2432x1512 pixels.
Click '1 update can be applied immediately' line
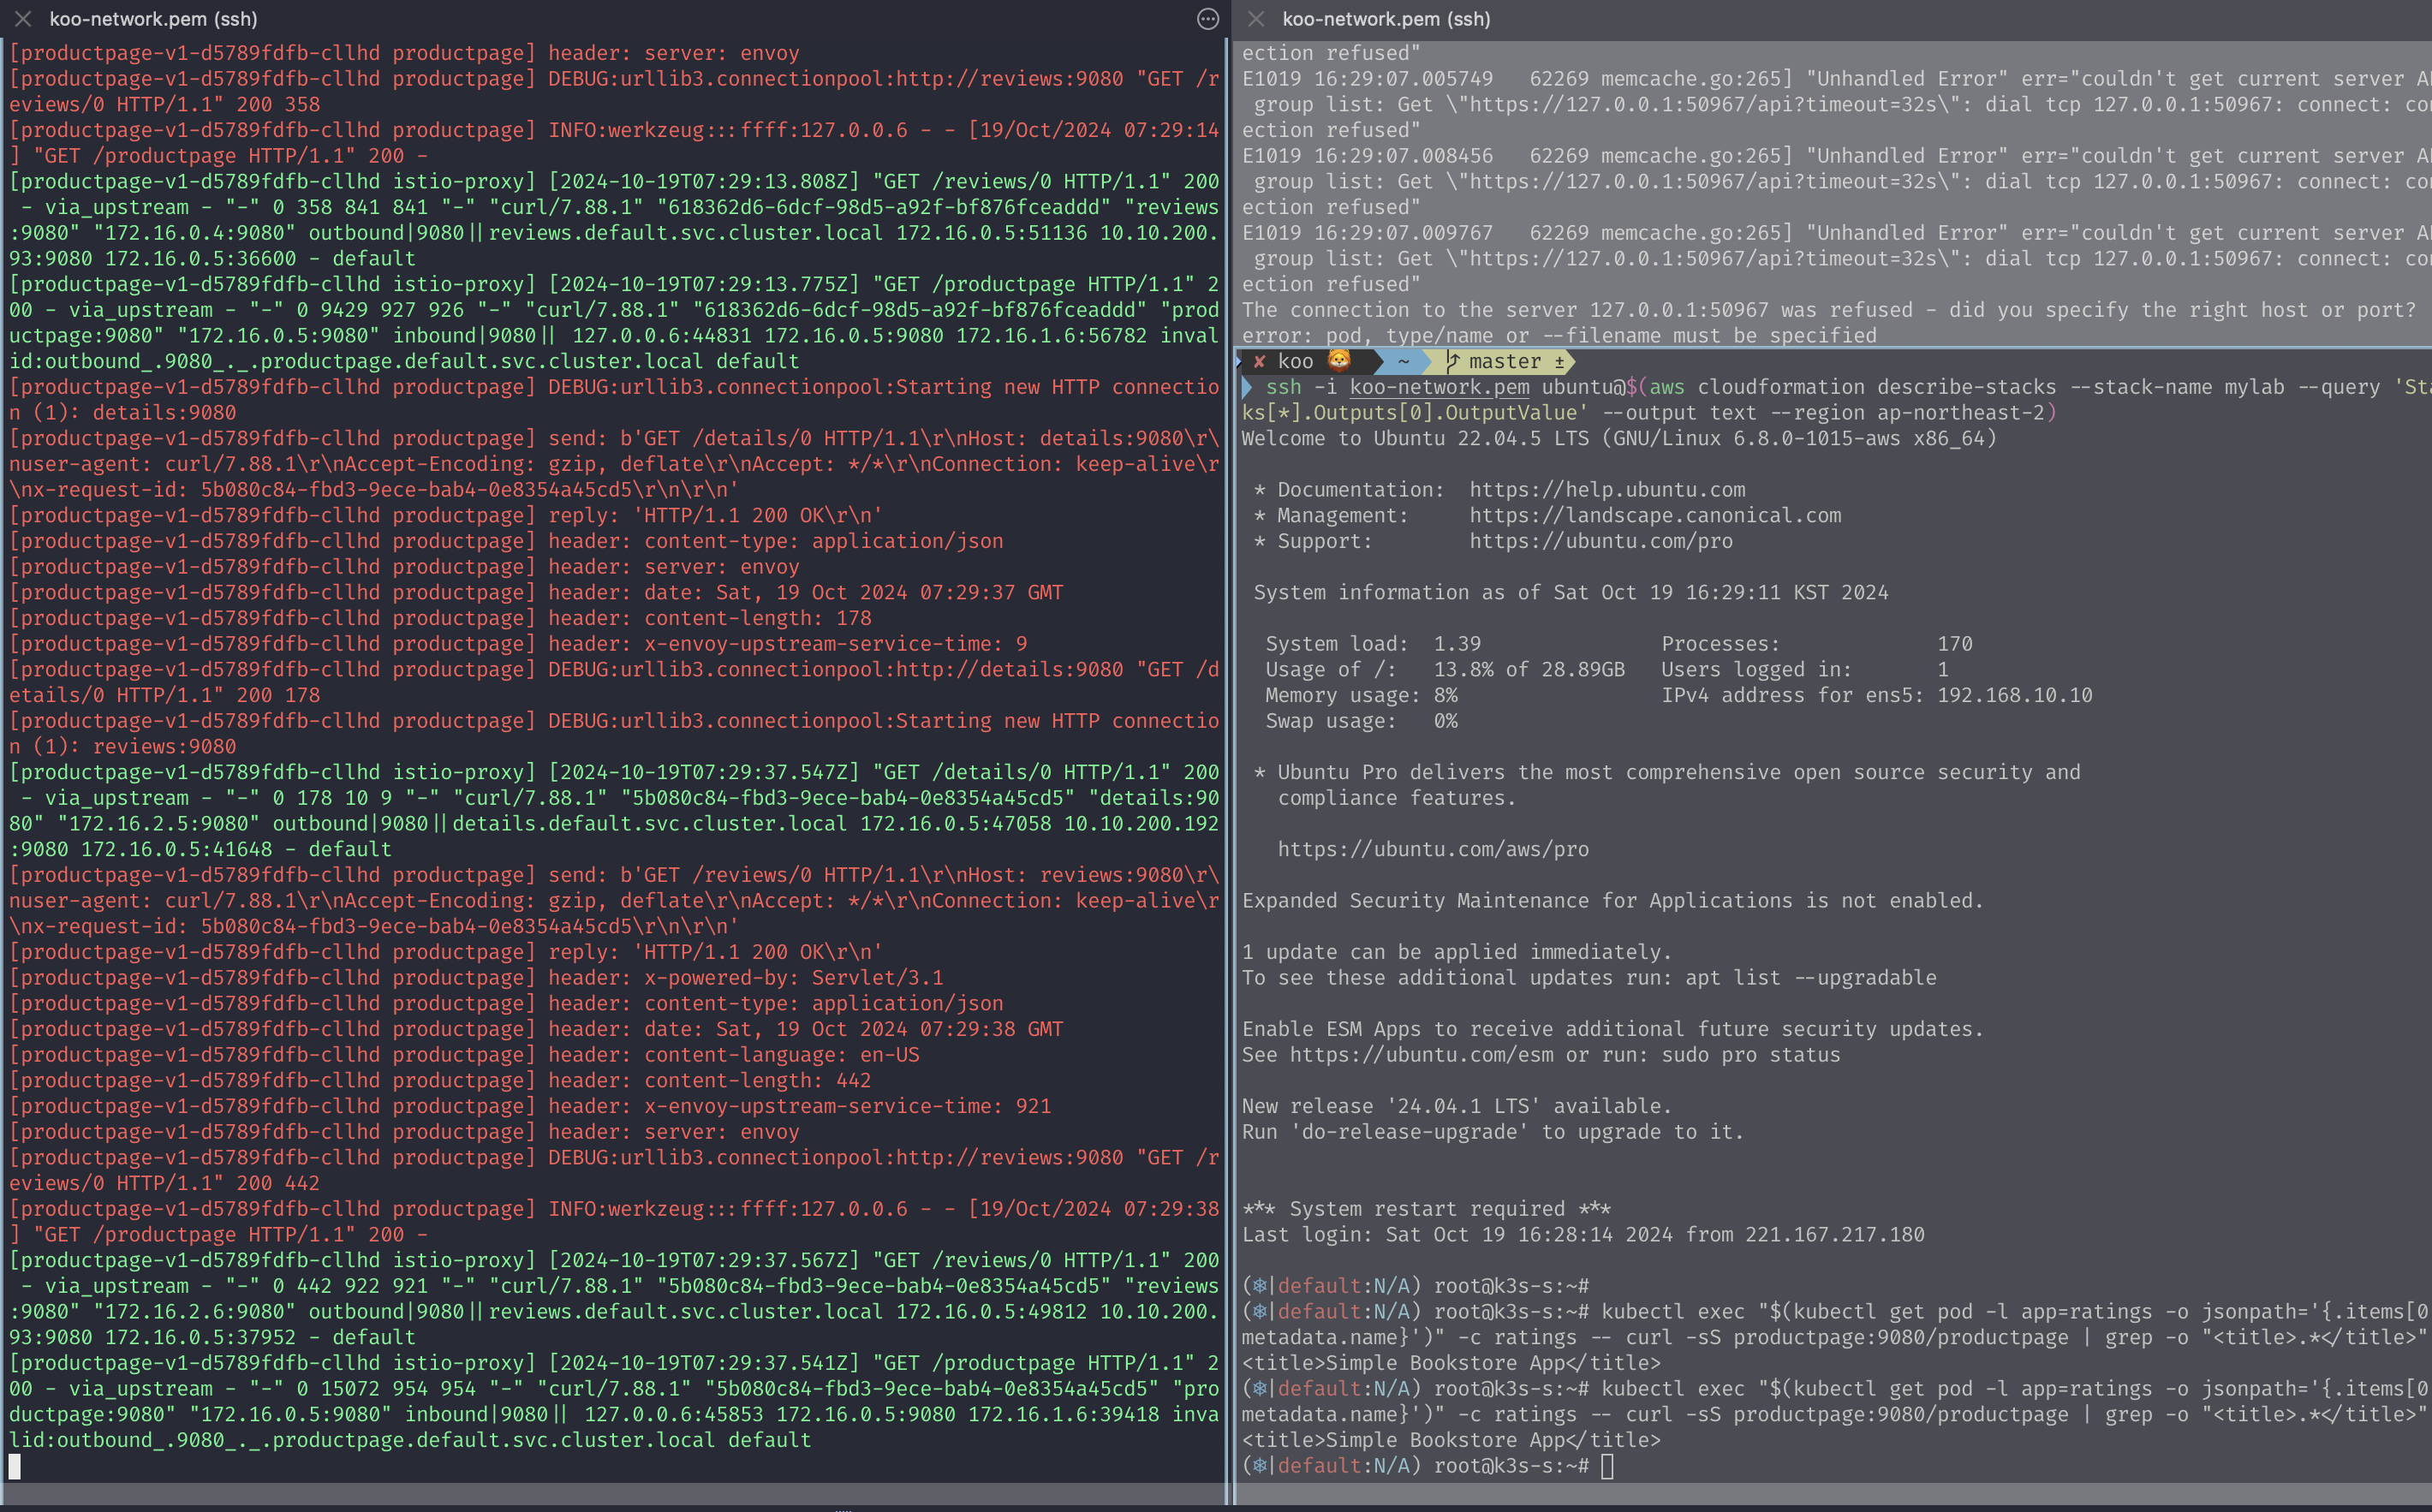(1456, 952)
